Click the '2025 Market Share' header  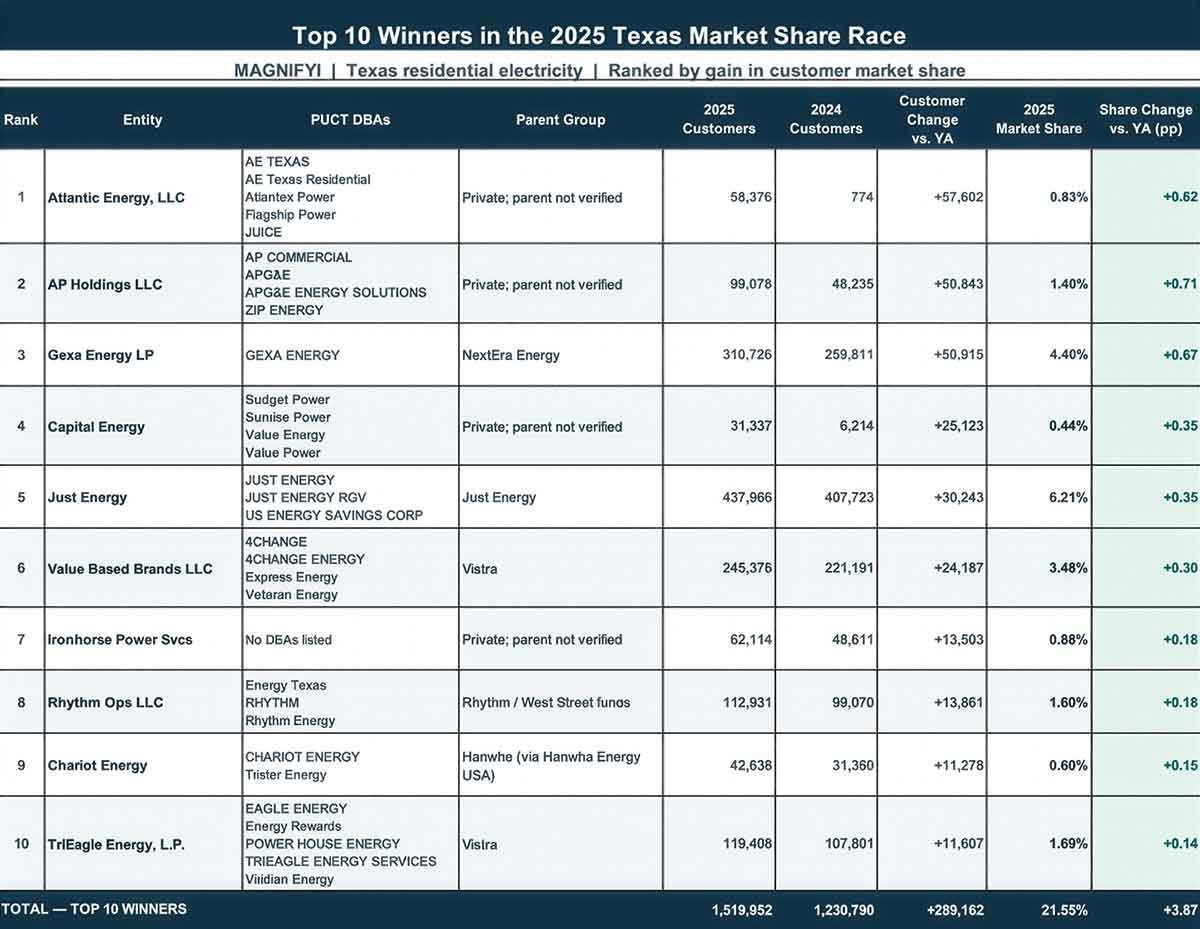click(1039, 119)
